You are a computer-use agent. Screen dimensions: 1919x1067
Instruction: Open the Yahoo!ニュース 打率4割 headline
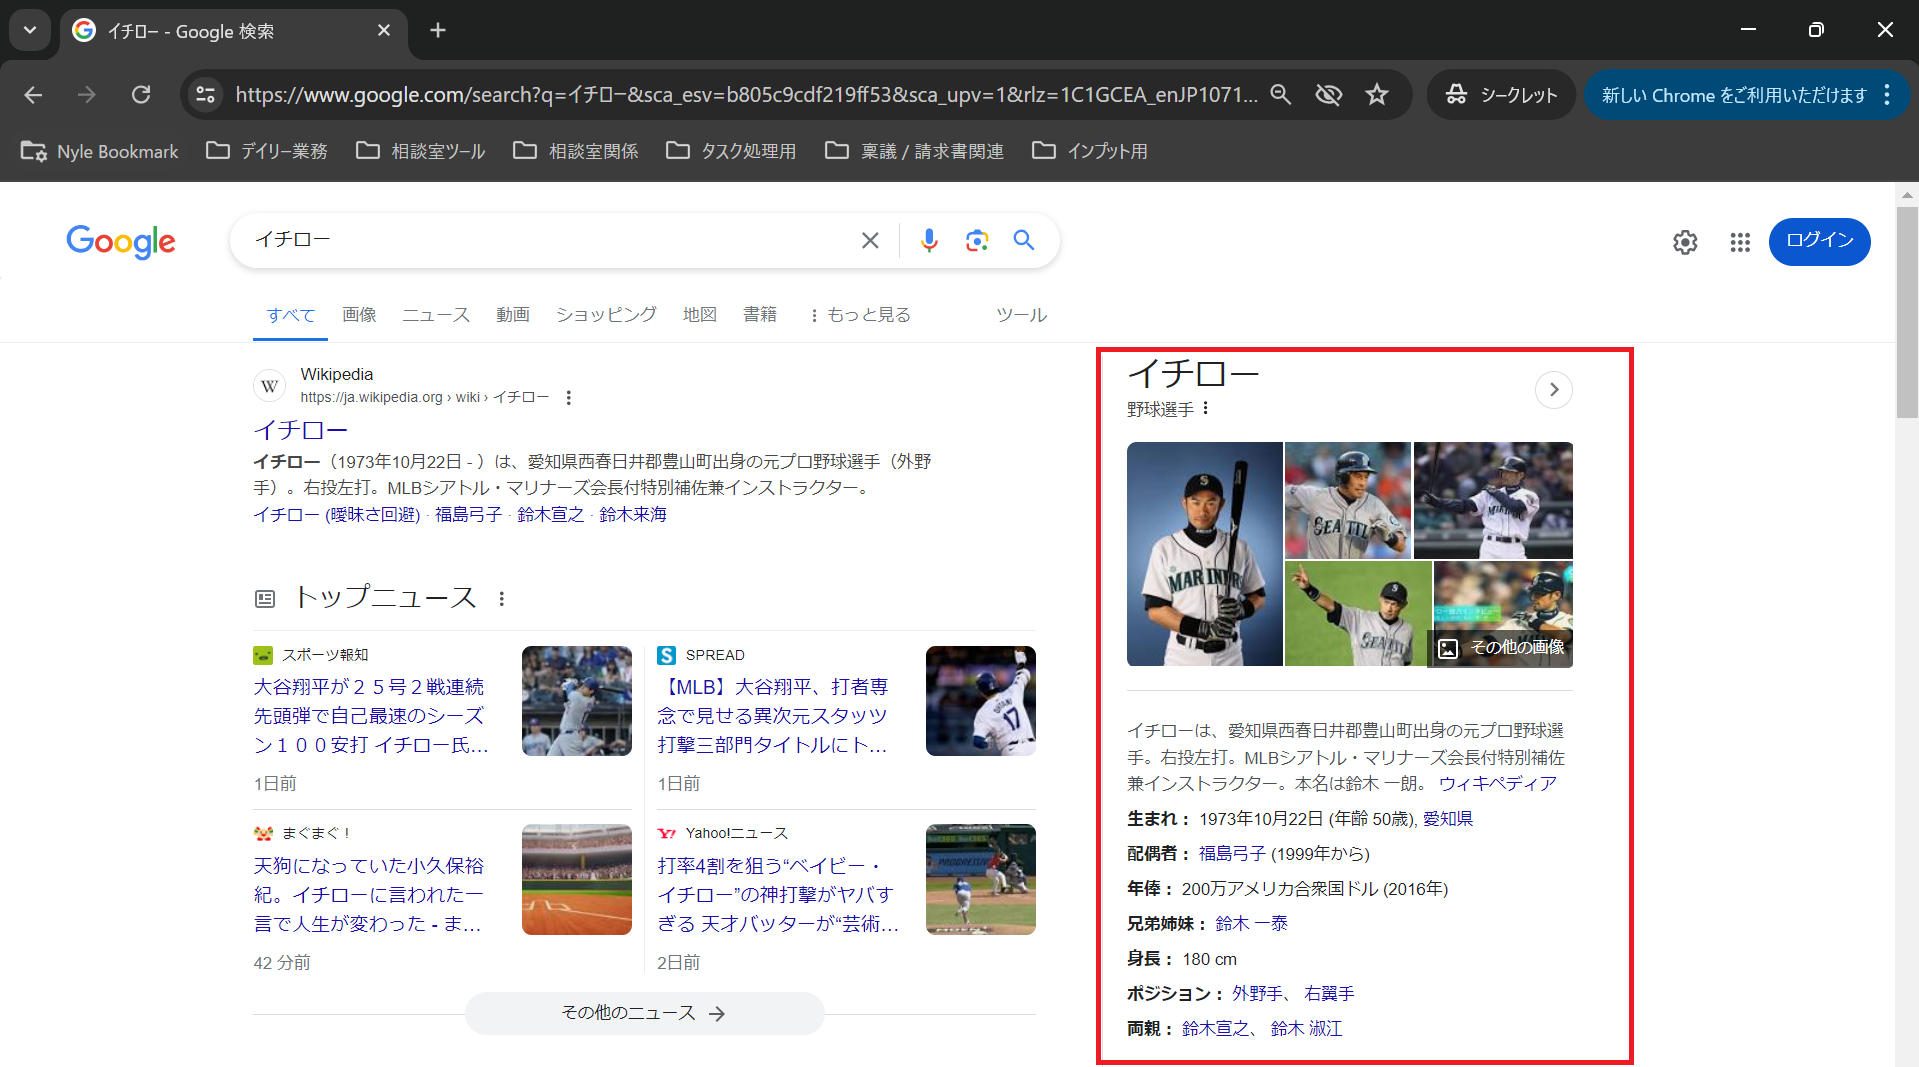pos(777,895)
